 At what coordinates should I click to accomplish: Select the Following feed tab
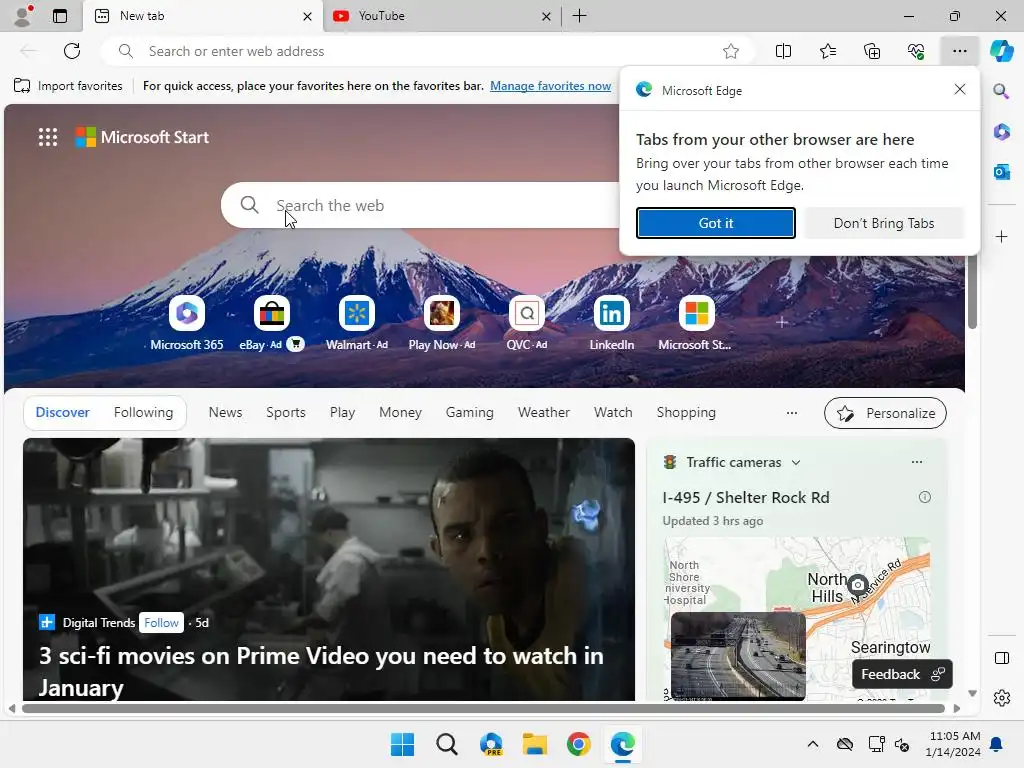coord(143,412)
